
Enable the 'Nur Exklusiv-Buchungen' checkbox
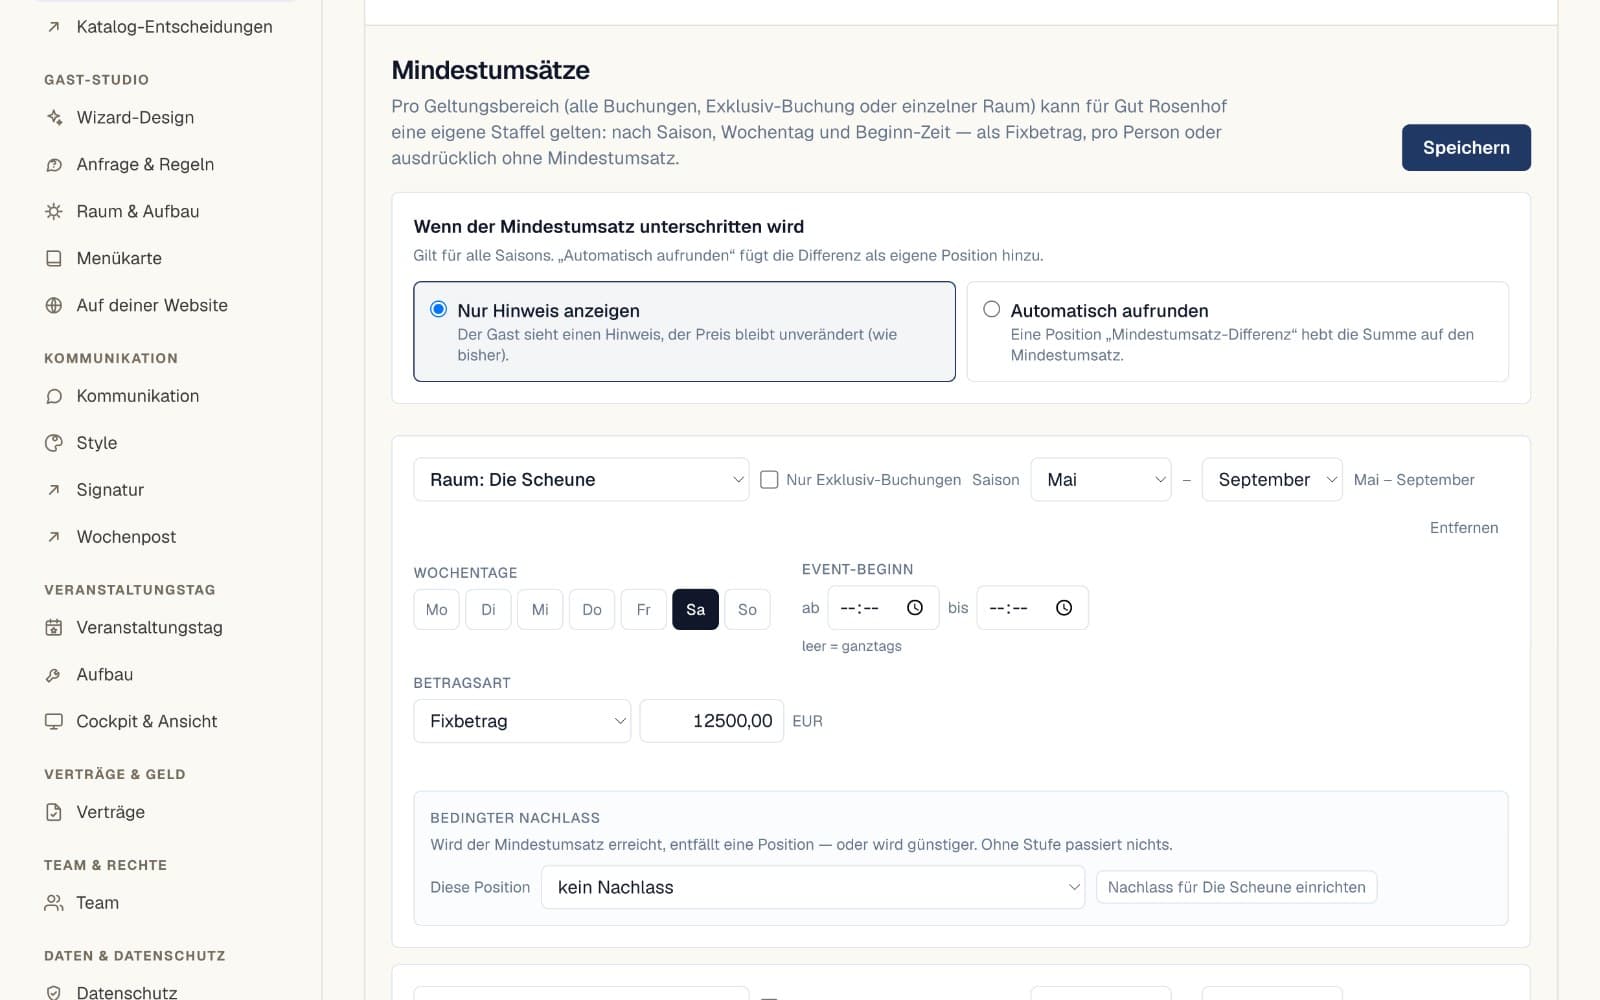coord(769,480)
